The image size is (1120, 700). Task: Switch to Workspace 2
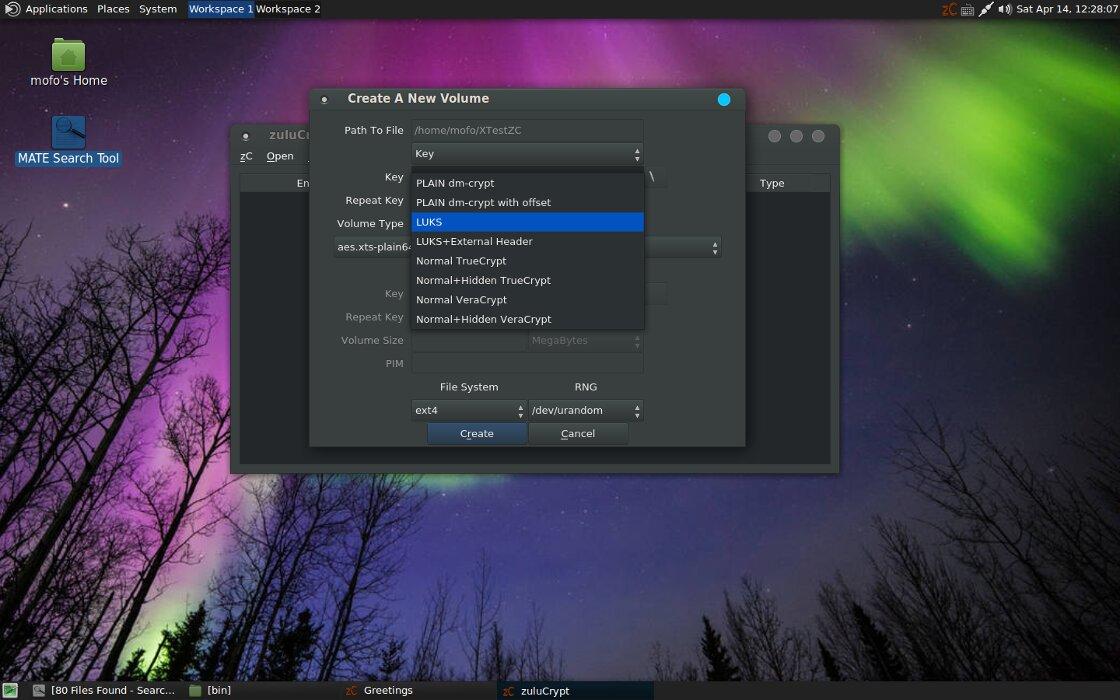coord(288,9)
